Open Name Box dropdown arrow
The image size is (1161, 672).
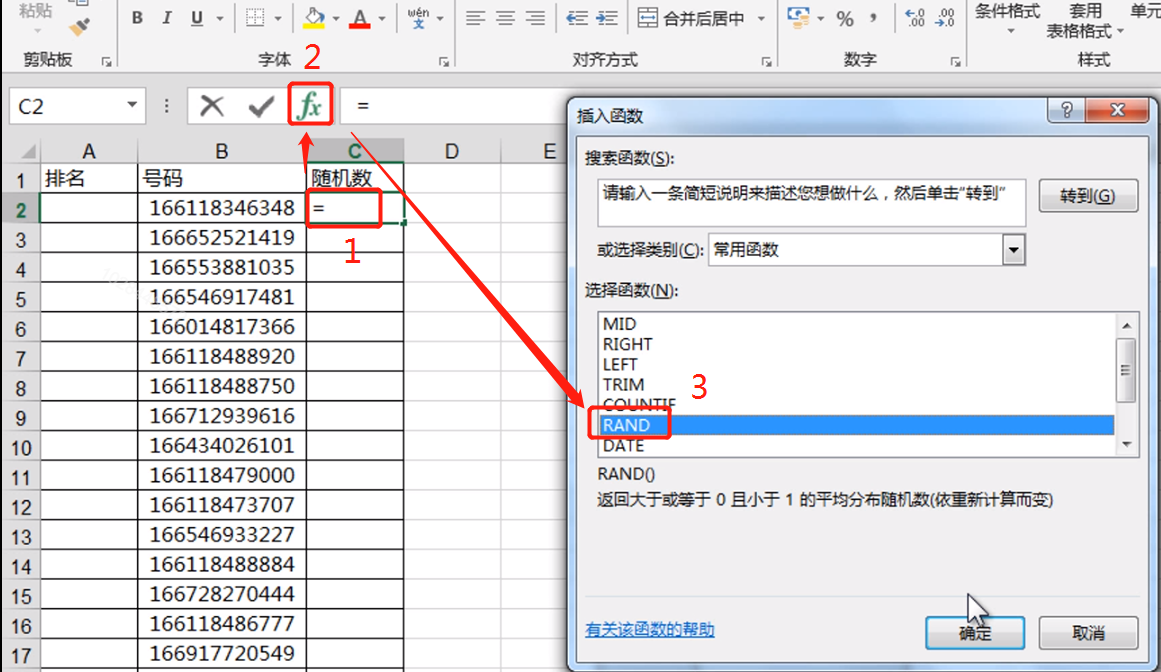pos(133,106)
